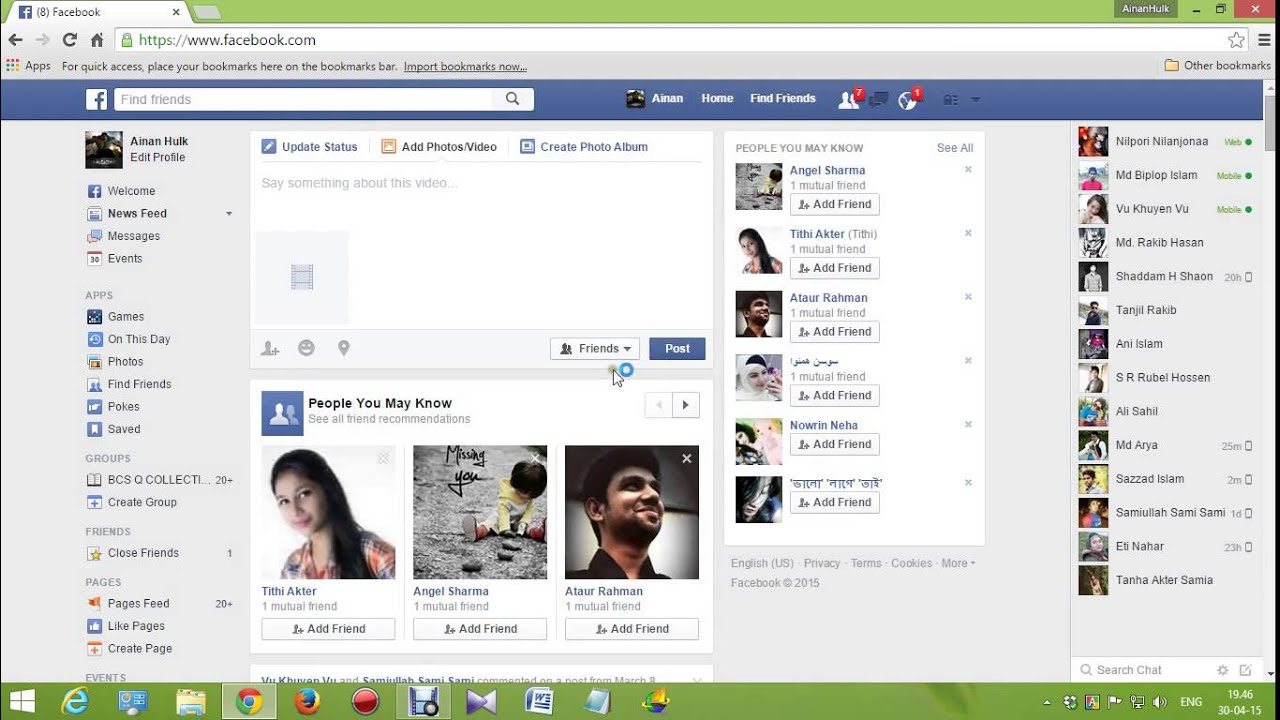
Task: Open the chat settings gear icon
Action: click(x=1222, y=670)
